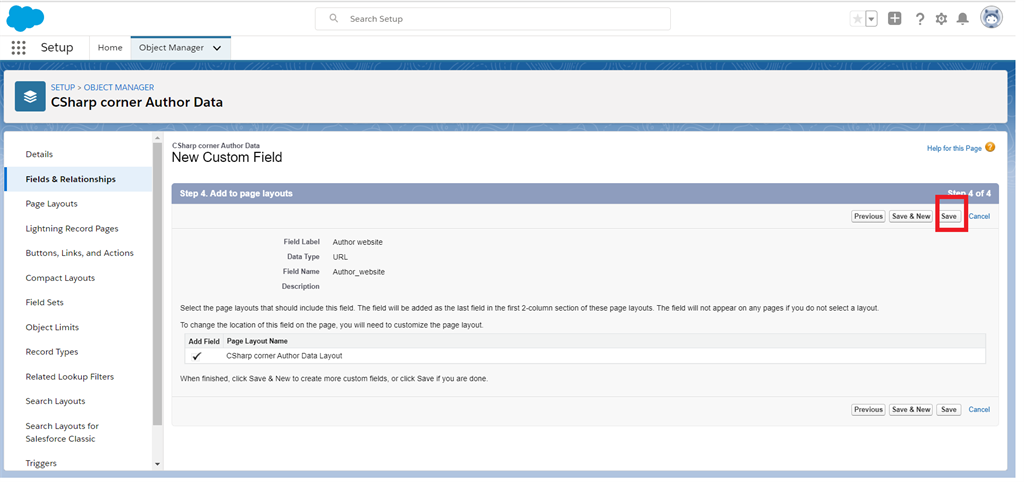Click the CSharp corner Author Data Layout name
Image resolution: width=1024 pixels, height=482 pixels.
tap(284, 356)
